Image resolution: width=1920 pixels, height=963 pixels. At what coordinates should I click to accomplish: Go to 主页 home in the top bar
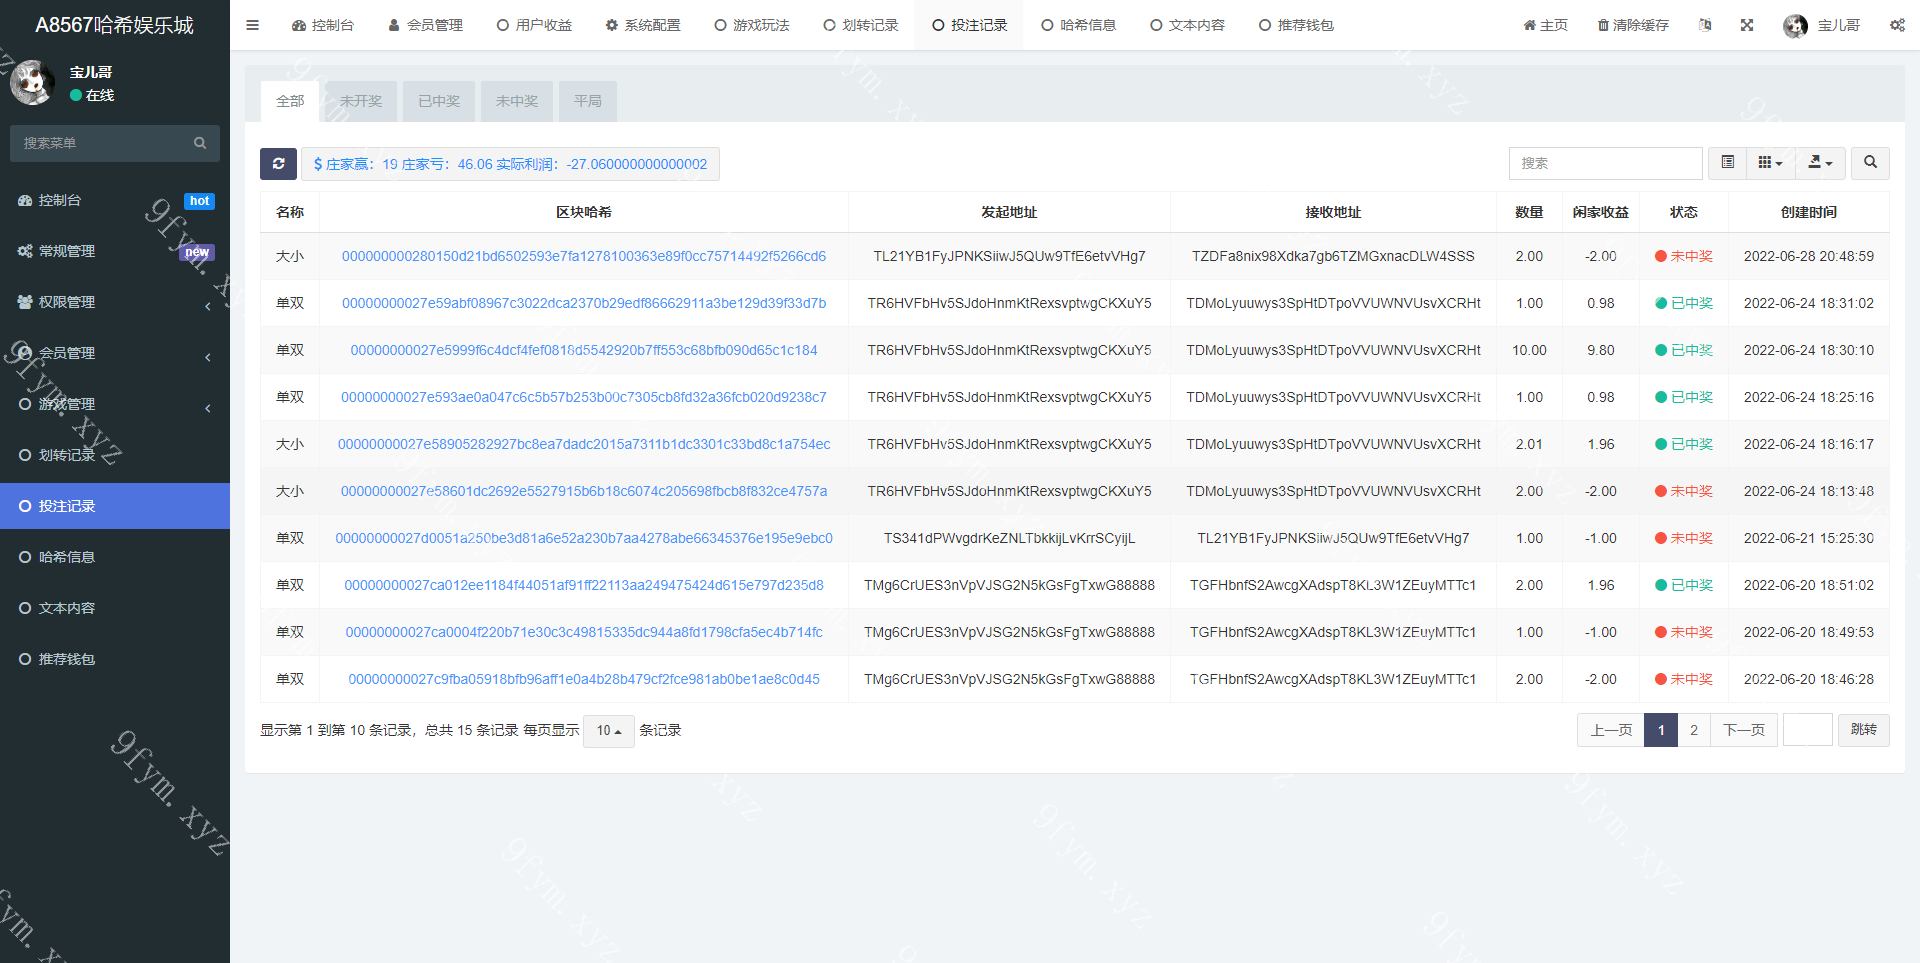[x=1545, y=25]
